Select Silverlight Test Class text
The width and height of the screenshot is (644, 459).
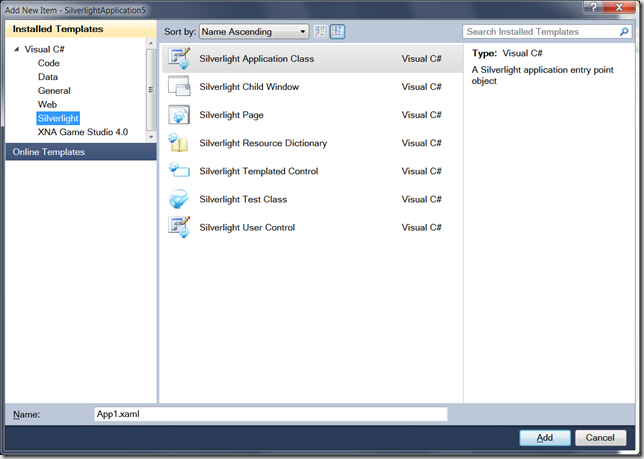click(x=243, y=199)
